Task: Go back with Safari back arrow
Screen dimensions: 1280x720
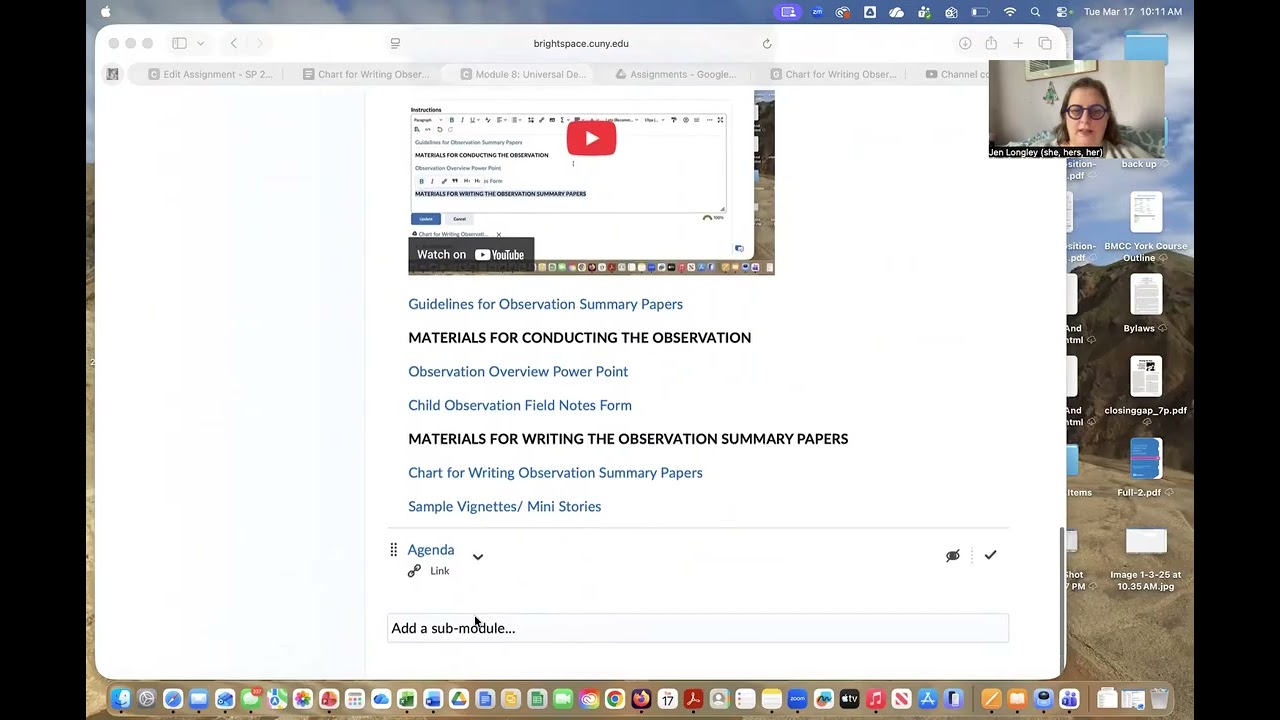Action: tap(234, 43)
